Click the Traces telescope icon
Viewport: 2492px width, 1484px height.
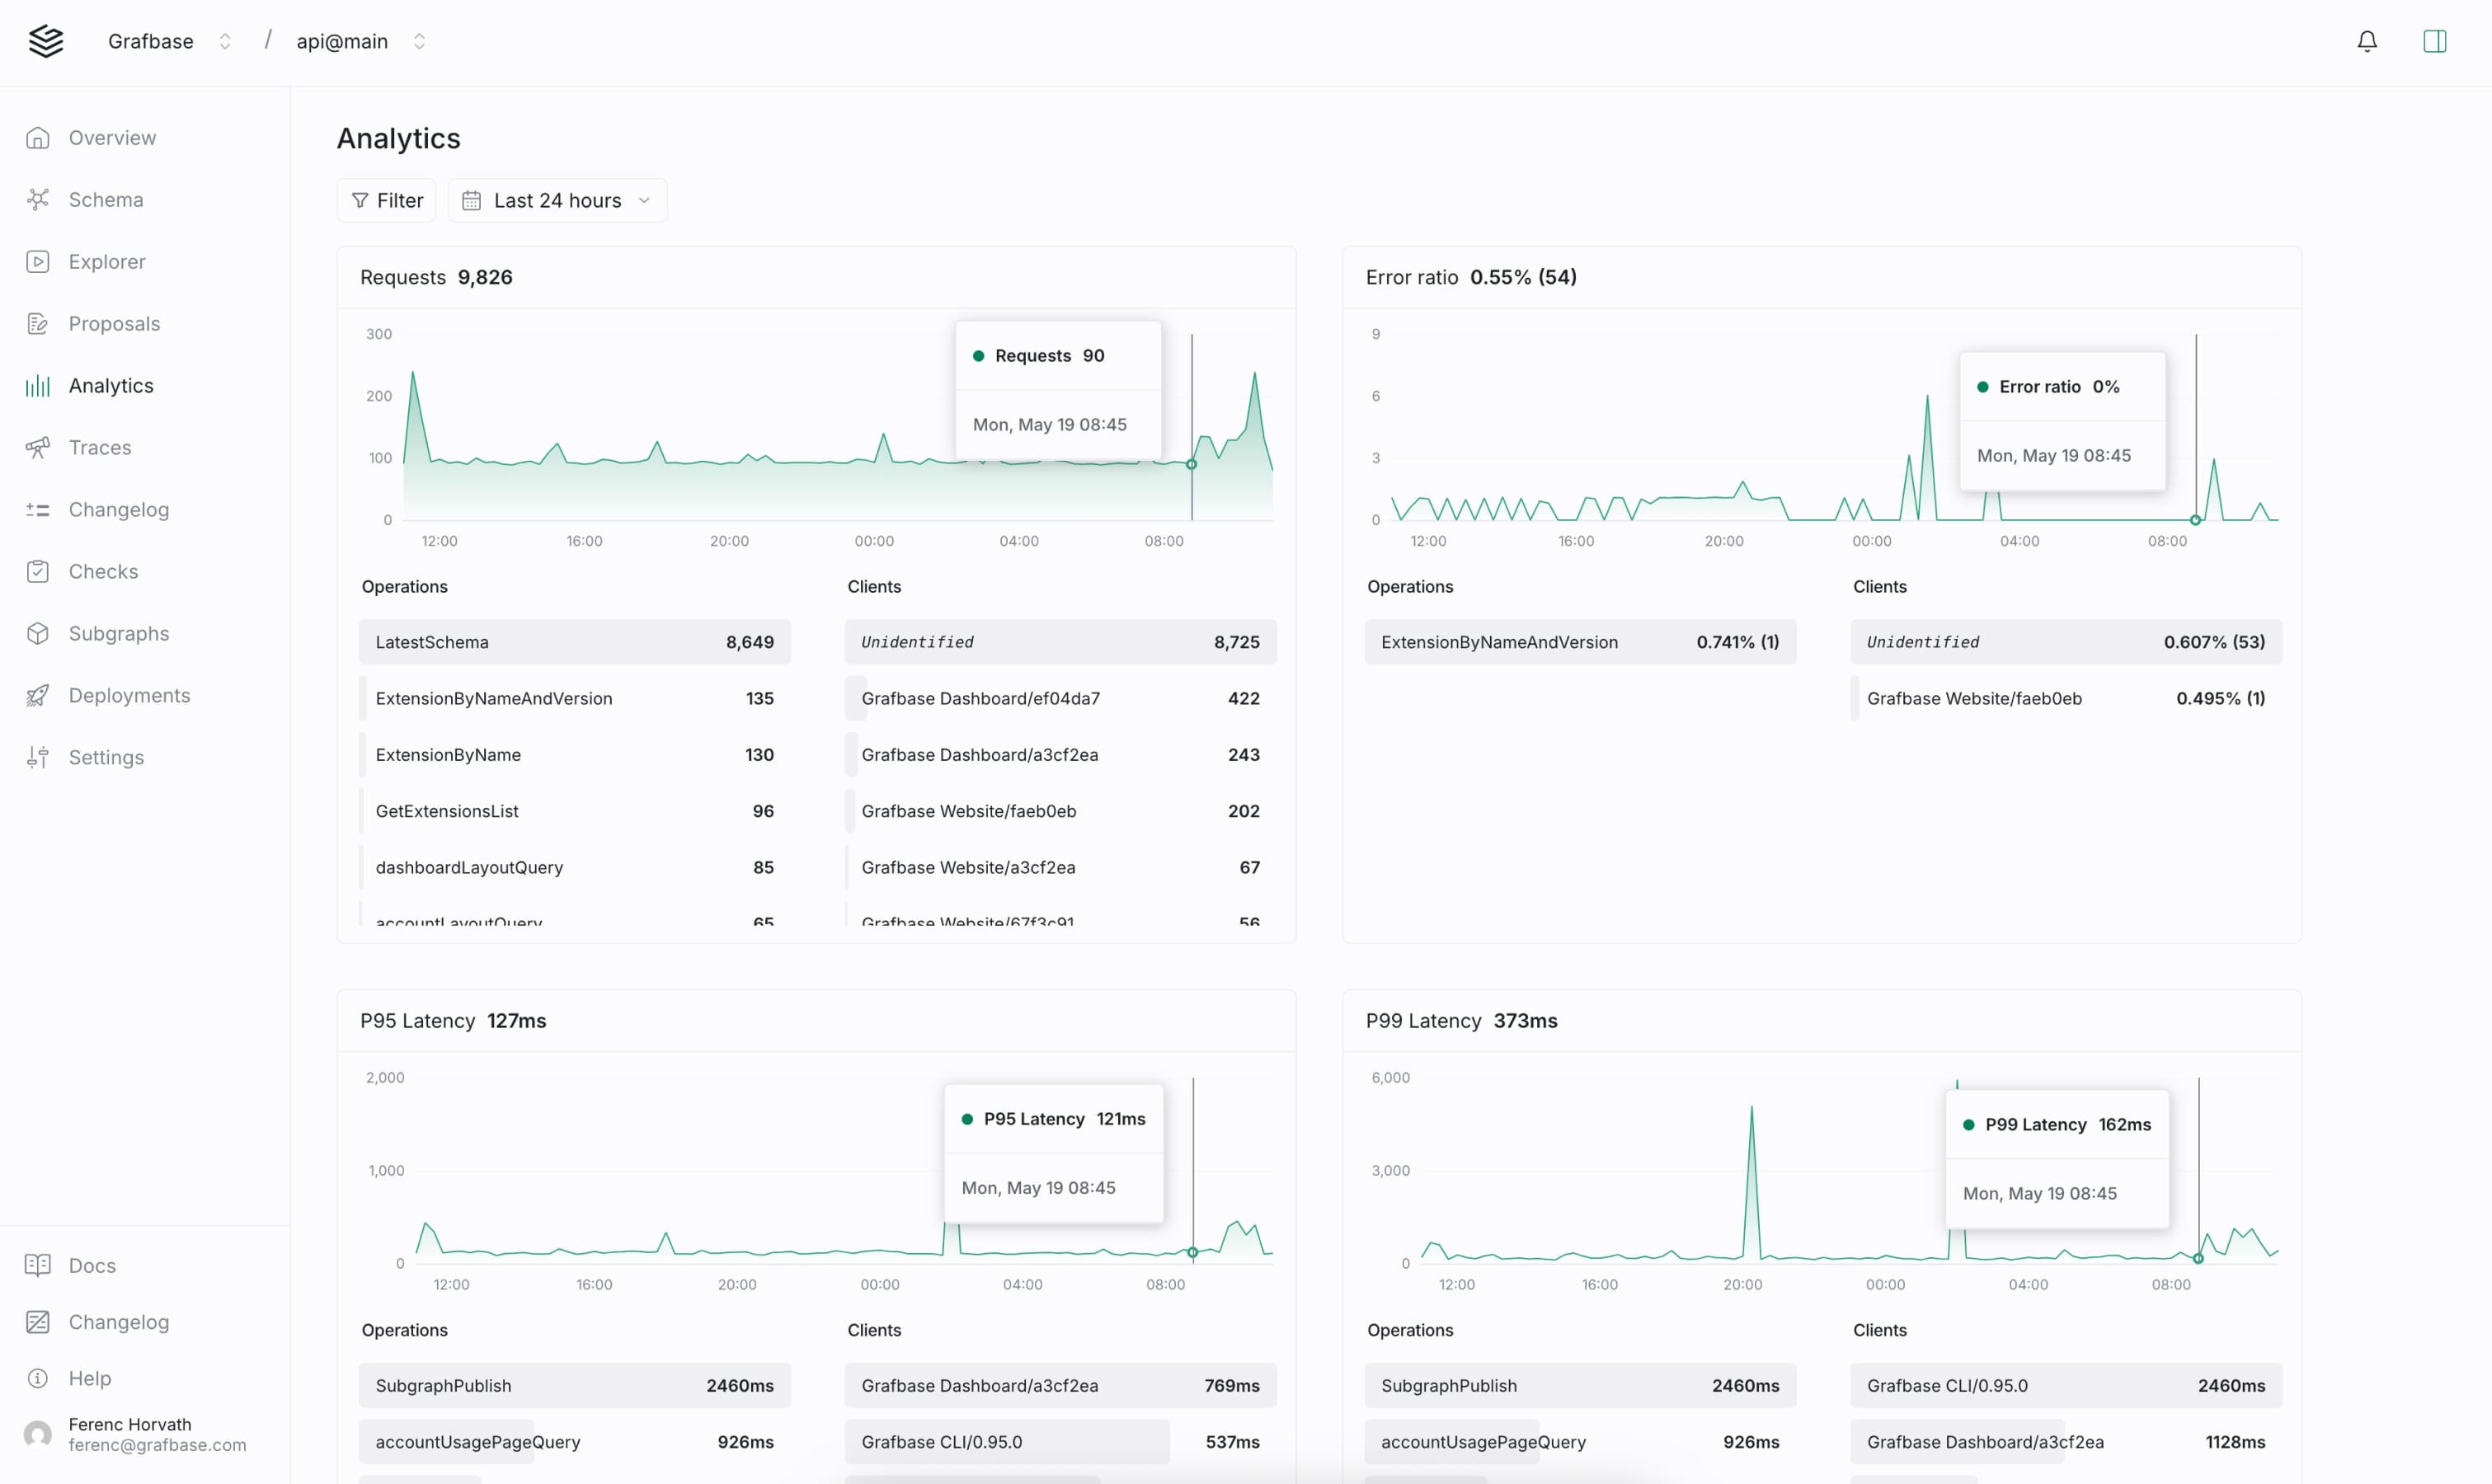pyautogui.click(x=38, y=448)
